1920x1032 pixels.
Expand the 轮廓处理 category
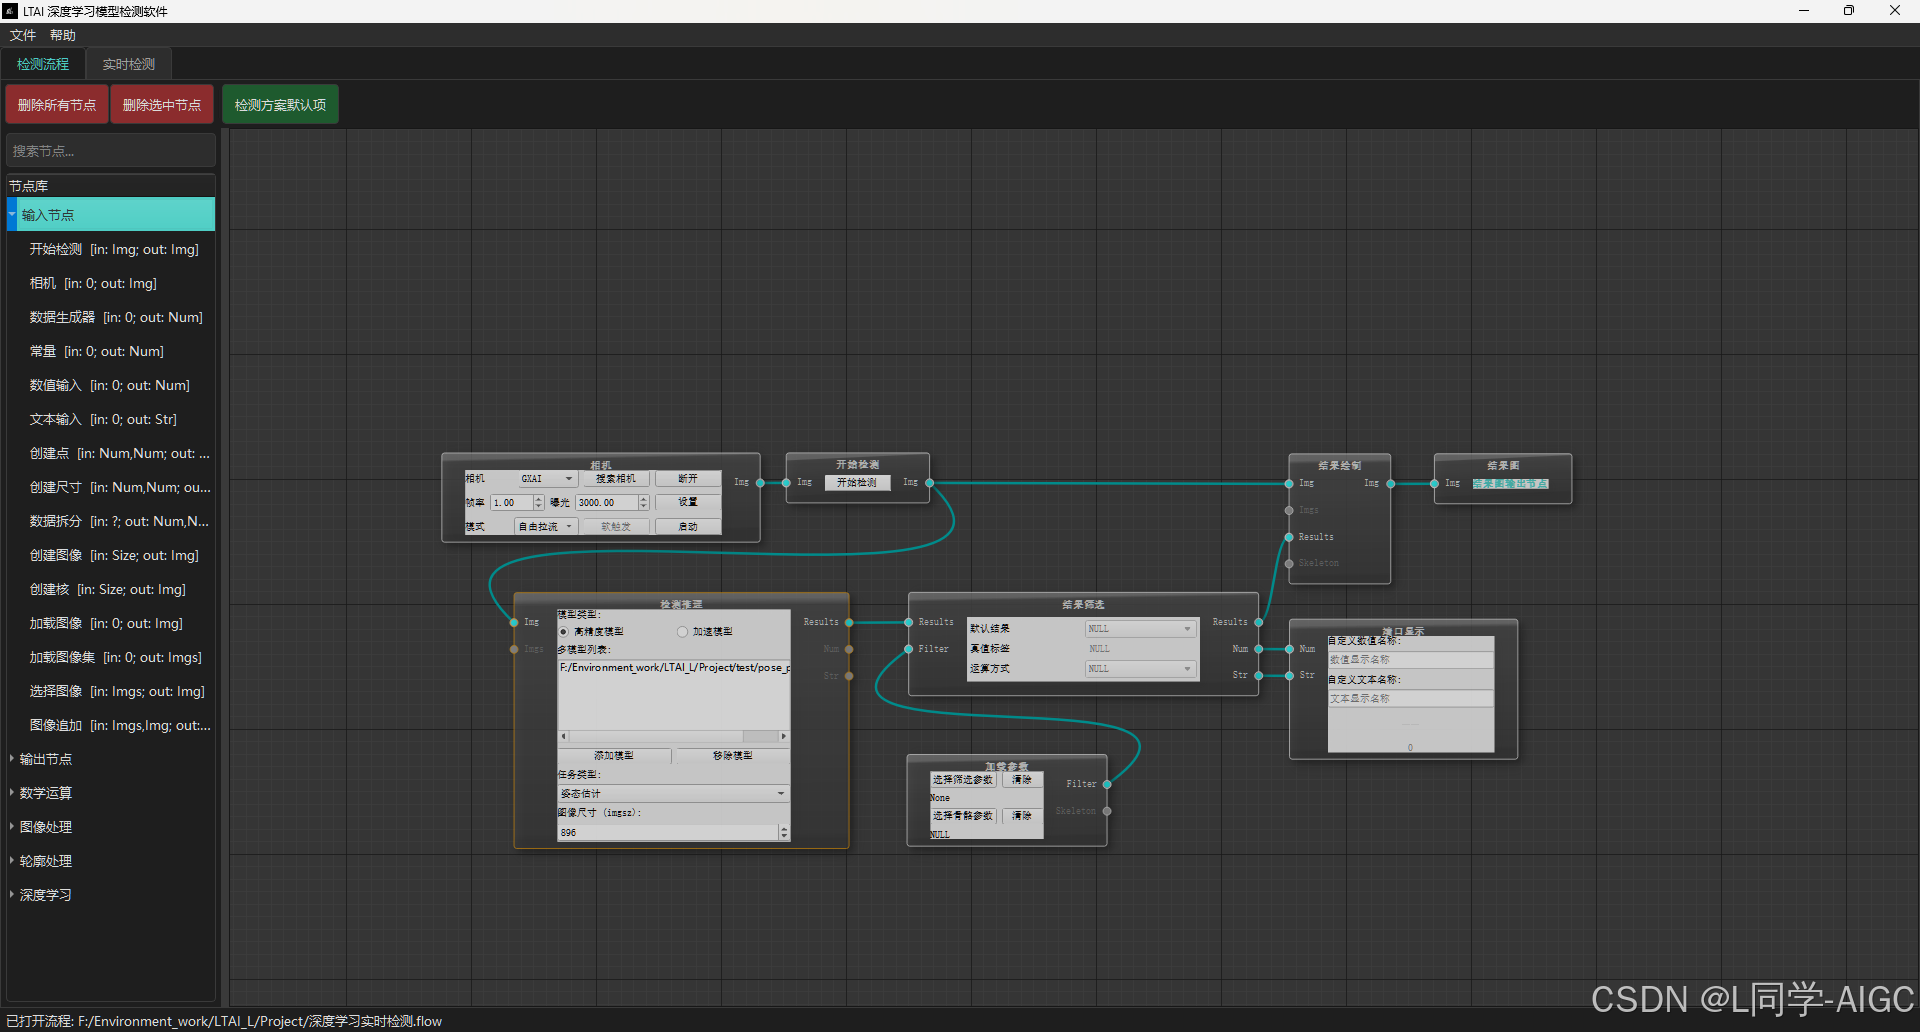coord(12,861)
